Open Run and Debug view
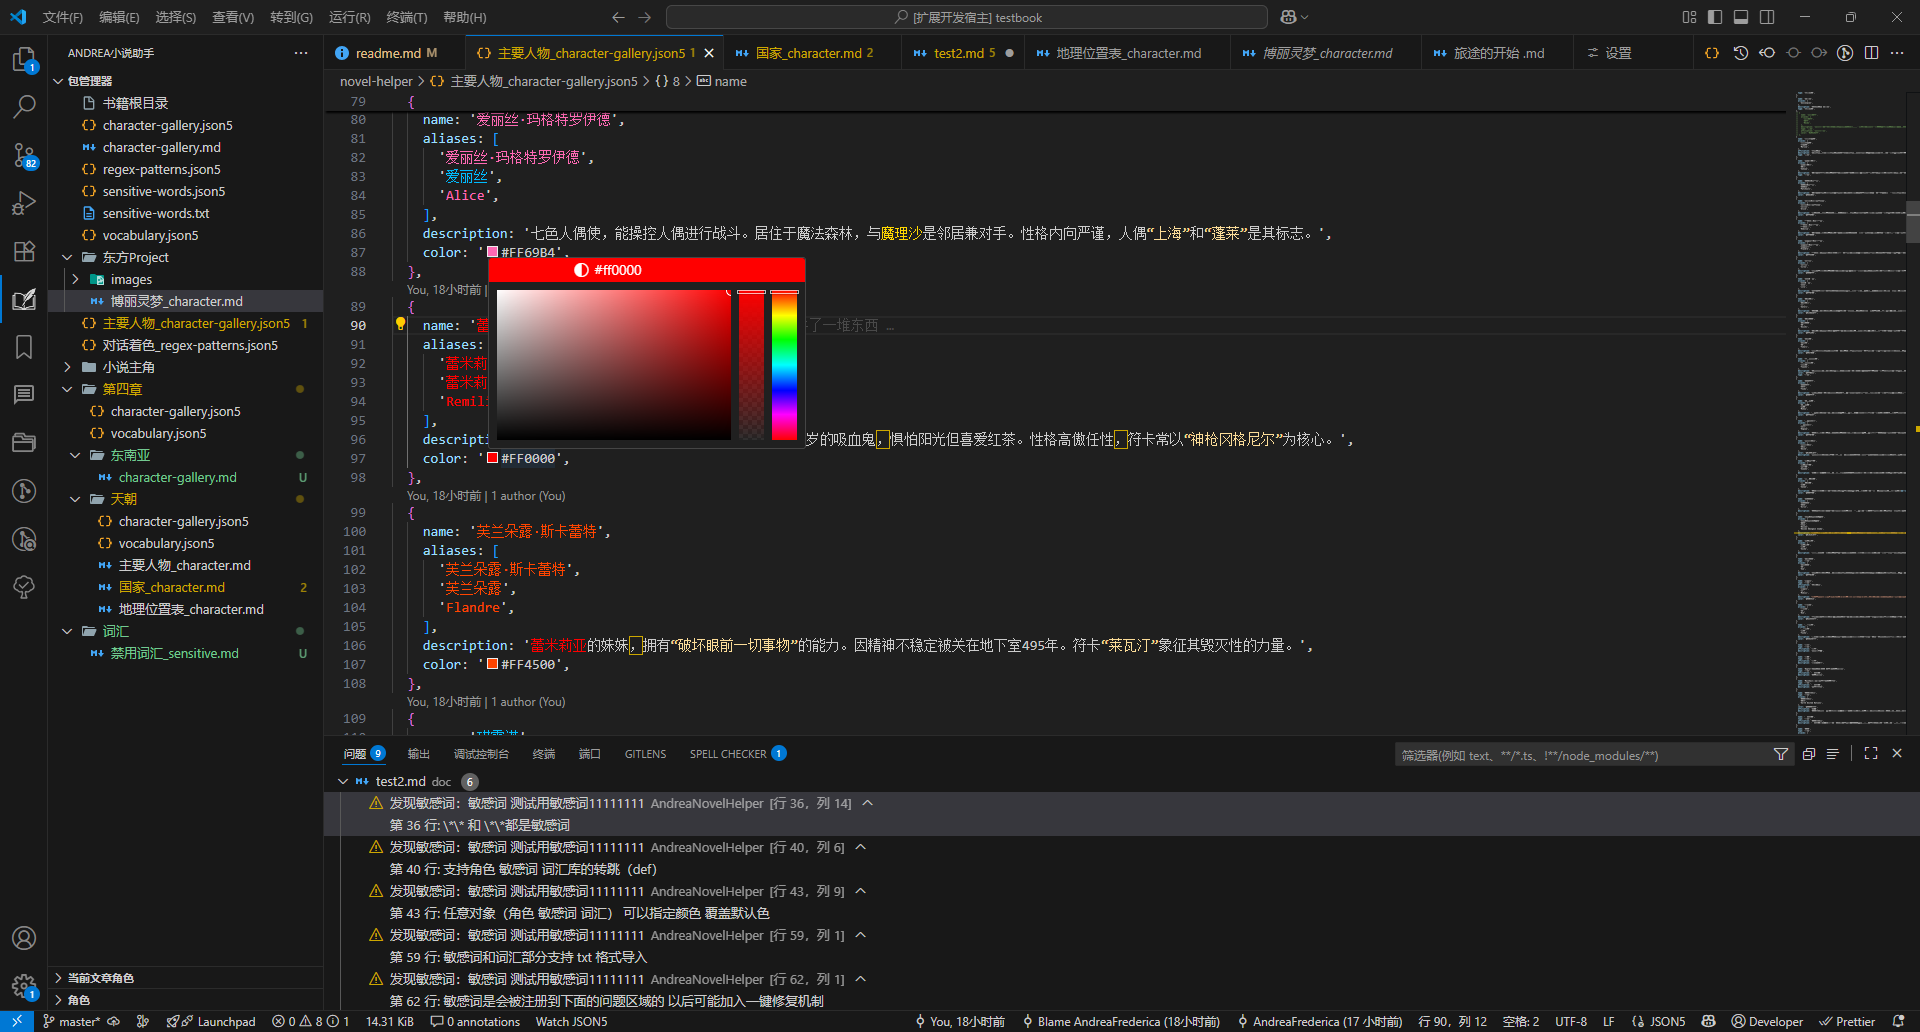This screenshot has height=1032, width=1920. click(x=24, y=203)
